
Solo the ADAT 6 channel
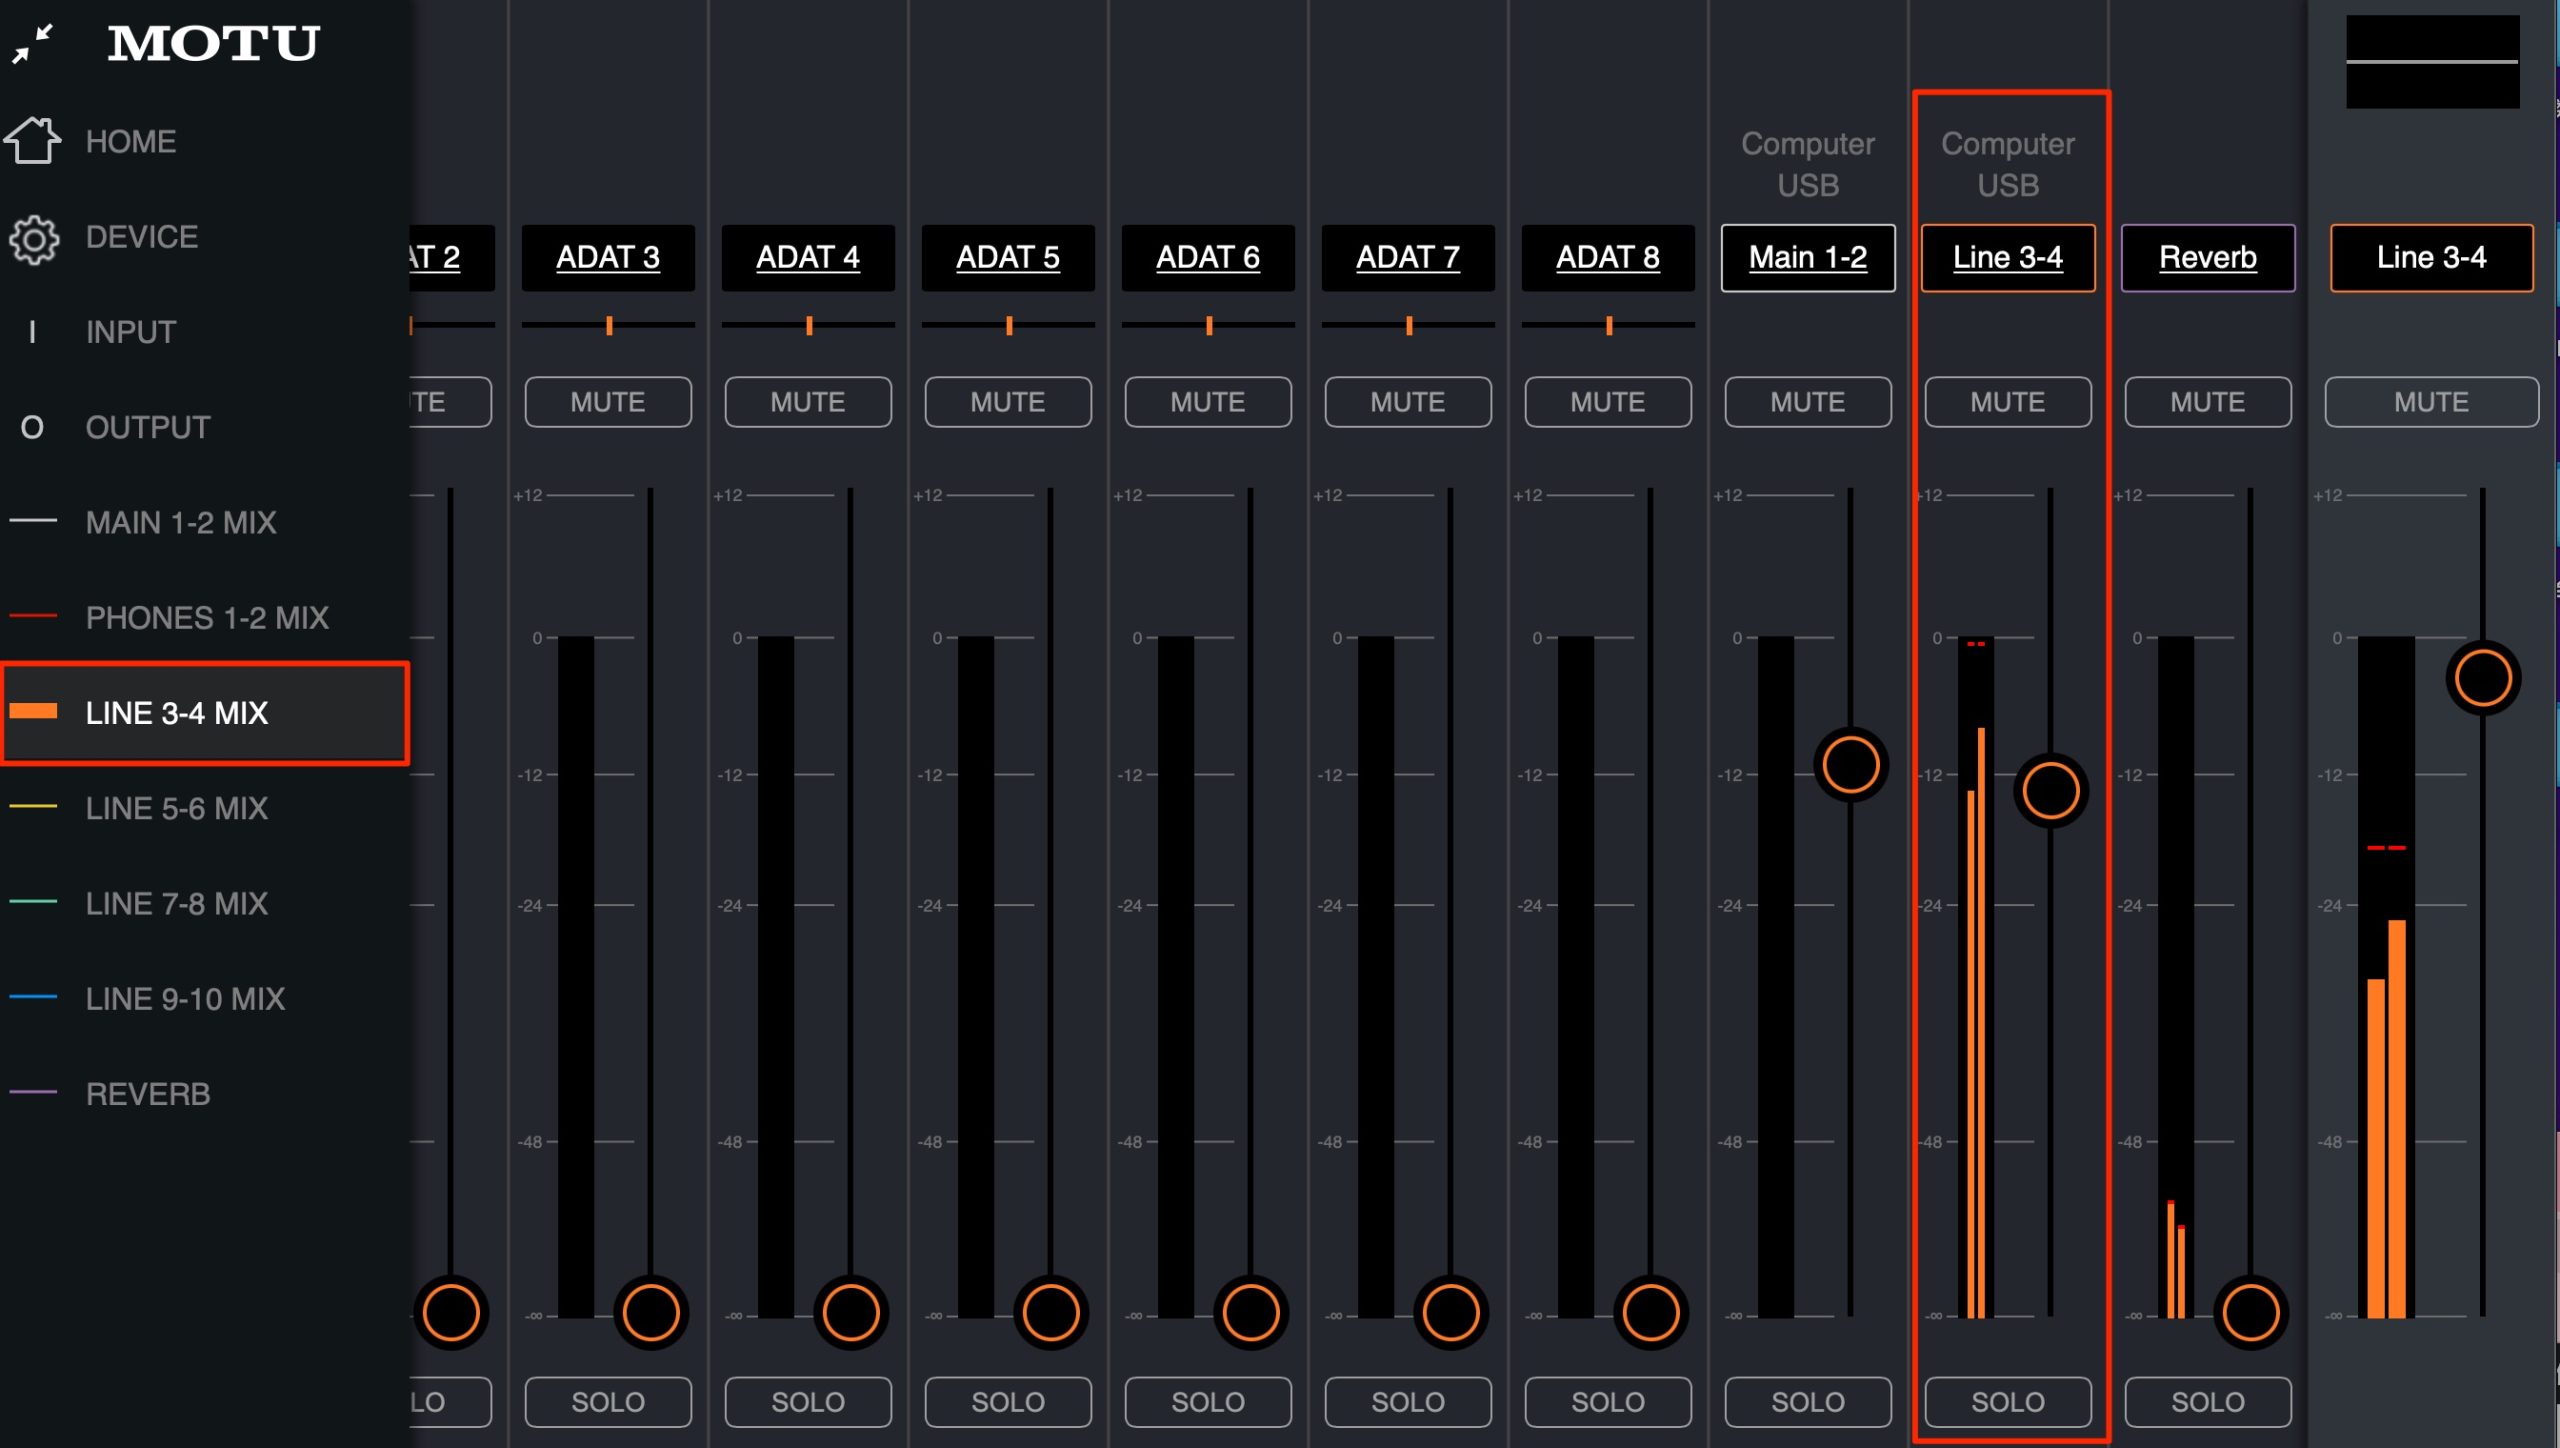click(x=1208, y=1402)
